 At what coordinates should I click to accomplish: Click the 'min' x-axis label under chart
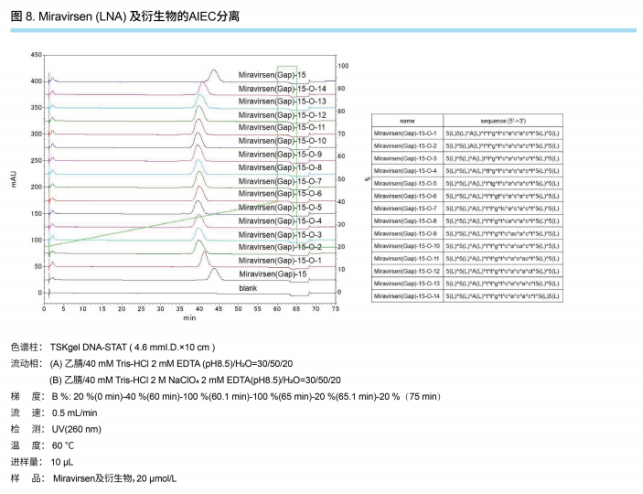click(x=189, y=318)
